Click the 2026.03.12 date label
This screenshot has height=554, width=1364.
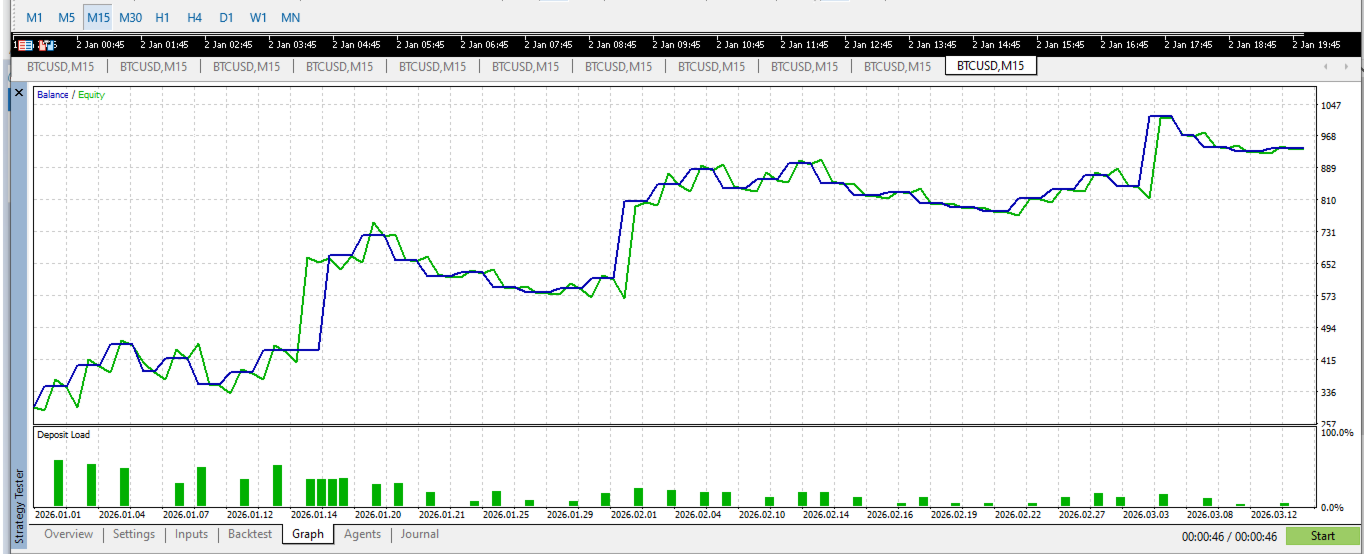pyautogui.click(x=1274, y=514)
